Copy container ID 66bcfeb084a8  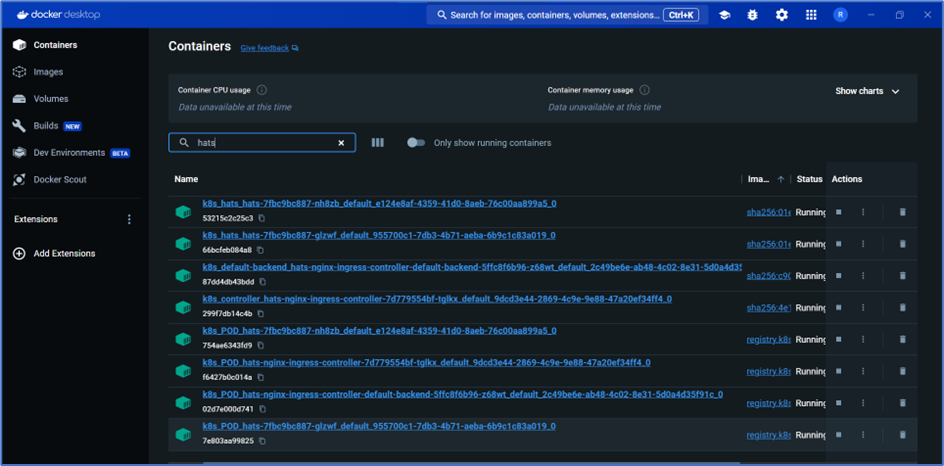[x=260, y=250]
